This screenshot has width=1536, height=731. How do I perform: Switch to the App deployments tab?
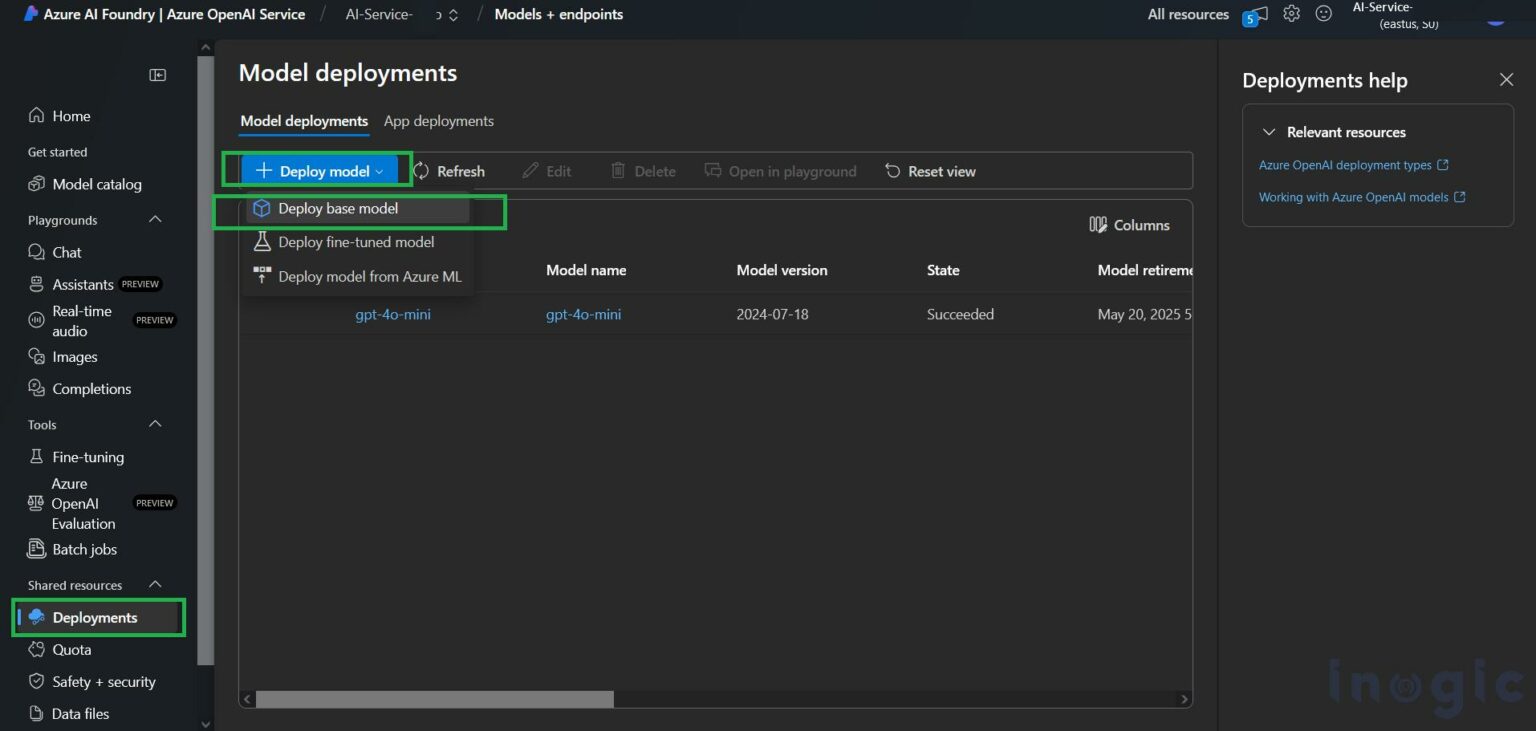pyautogui.click(x=439, y=121)
